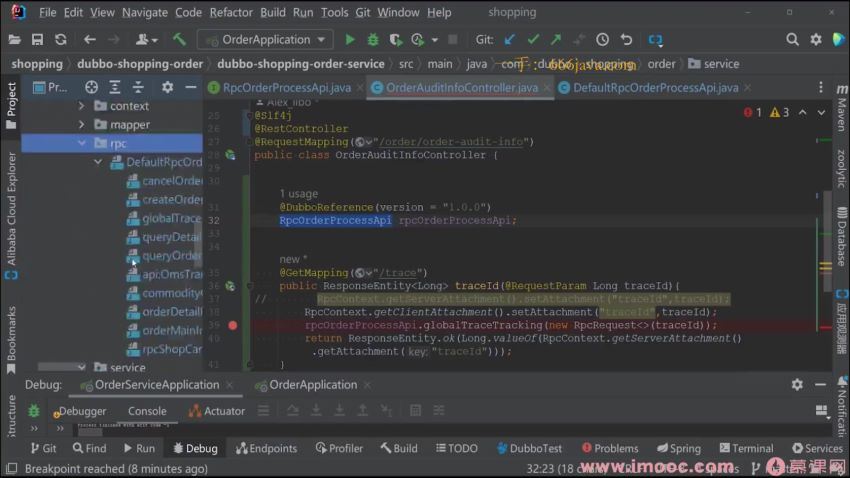
Task: Open Database side panel
Action: [842, 236]
